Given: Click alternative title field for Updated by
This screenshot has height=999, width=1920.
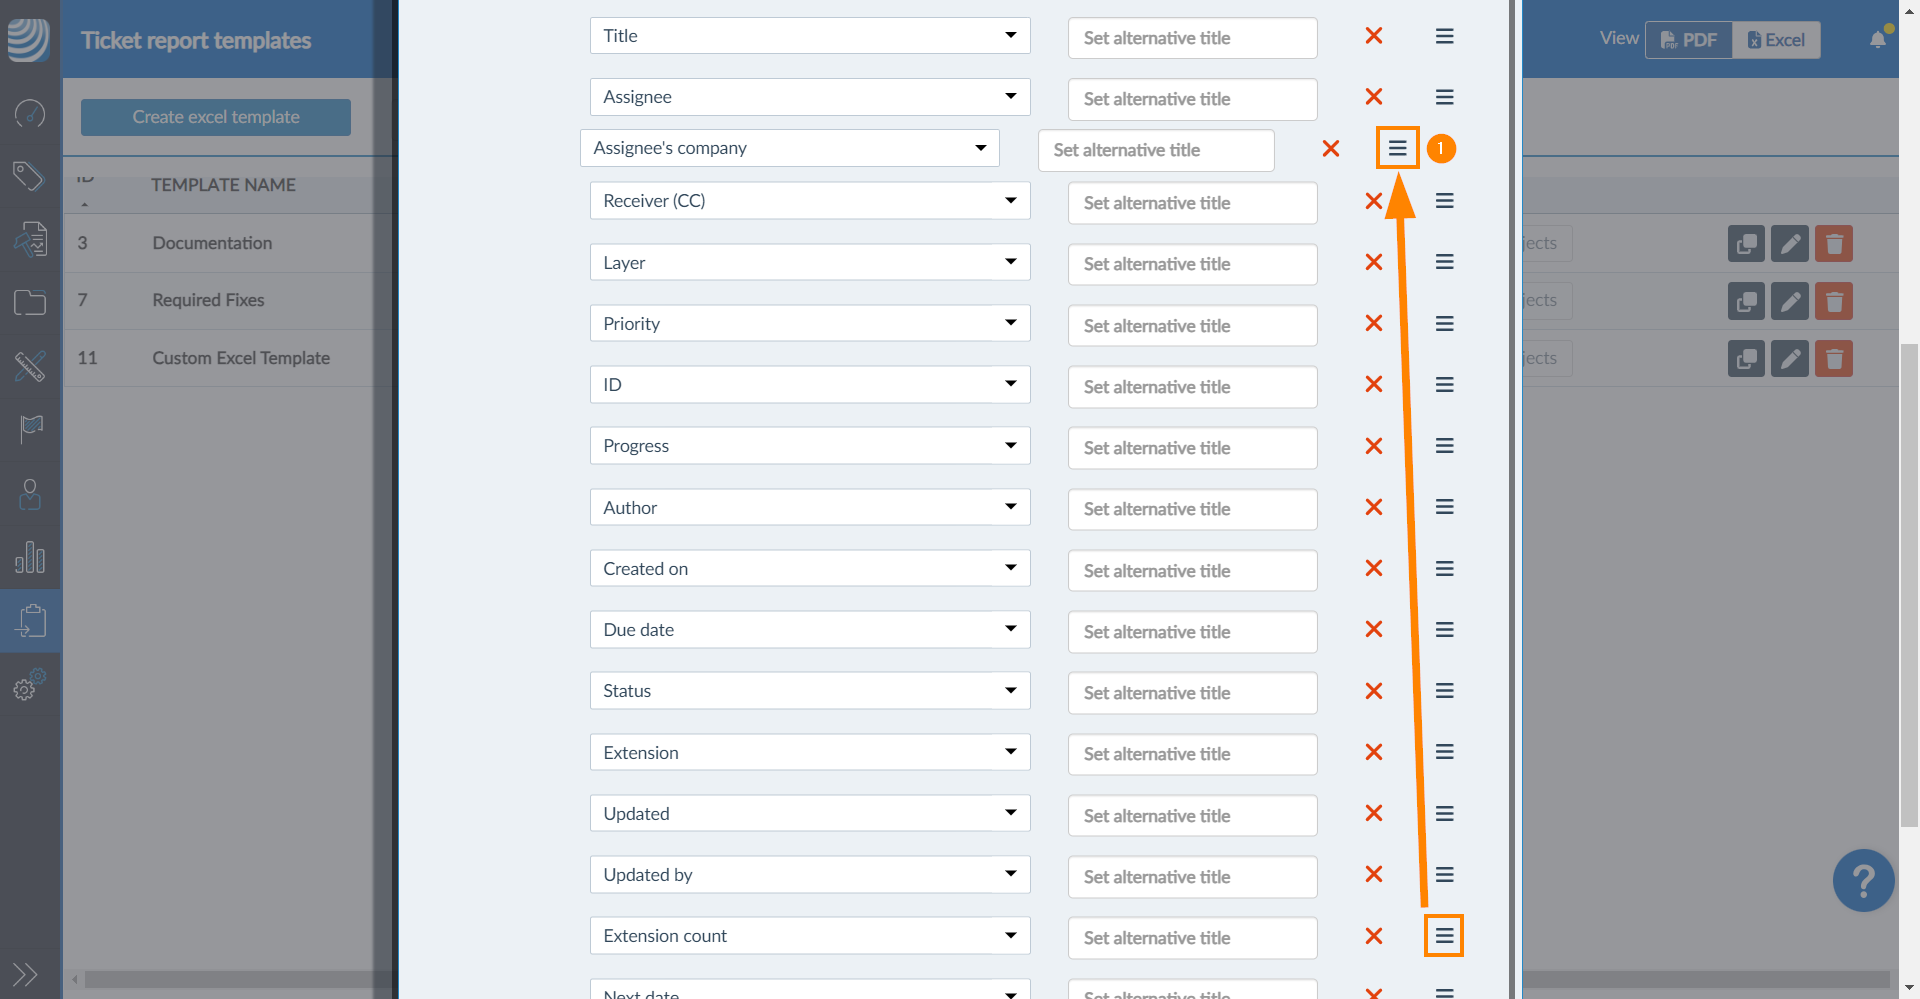Looking at the screenshot, I should [x=1192, y=877].
